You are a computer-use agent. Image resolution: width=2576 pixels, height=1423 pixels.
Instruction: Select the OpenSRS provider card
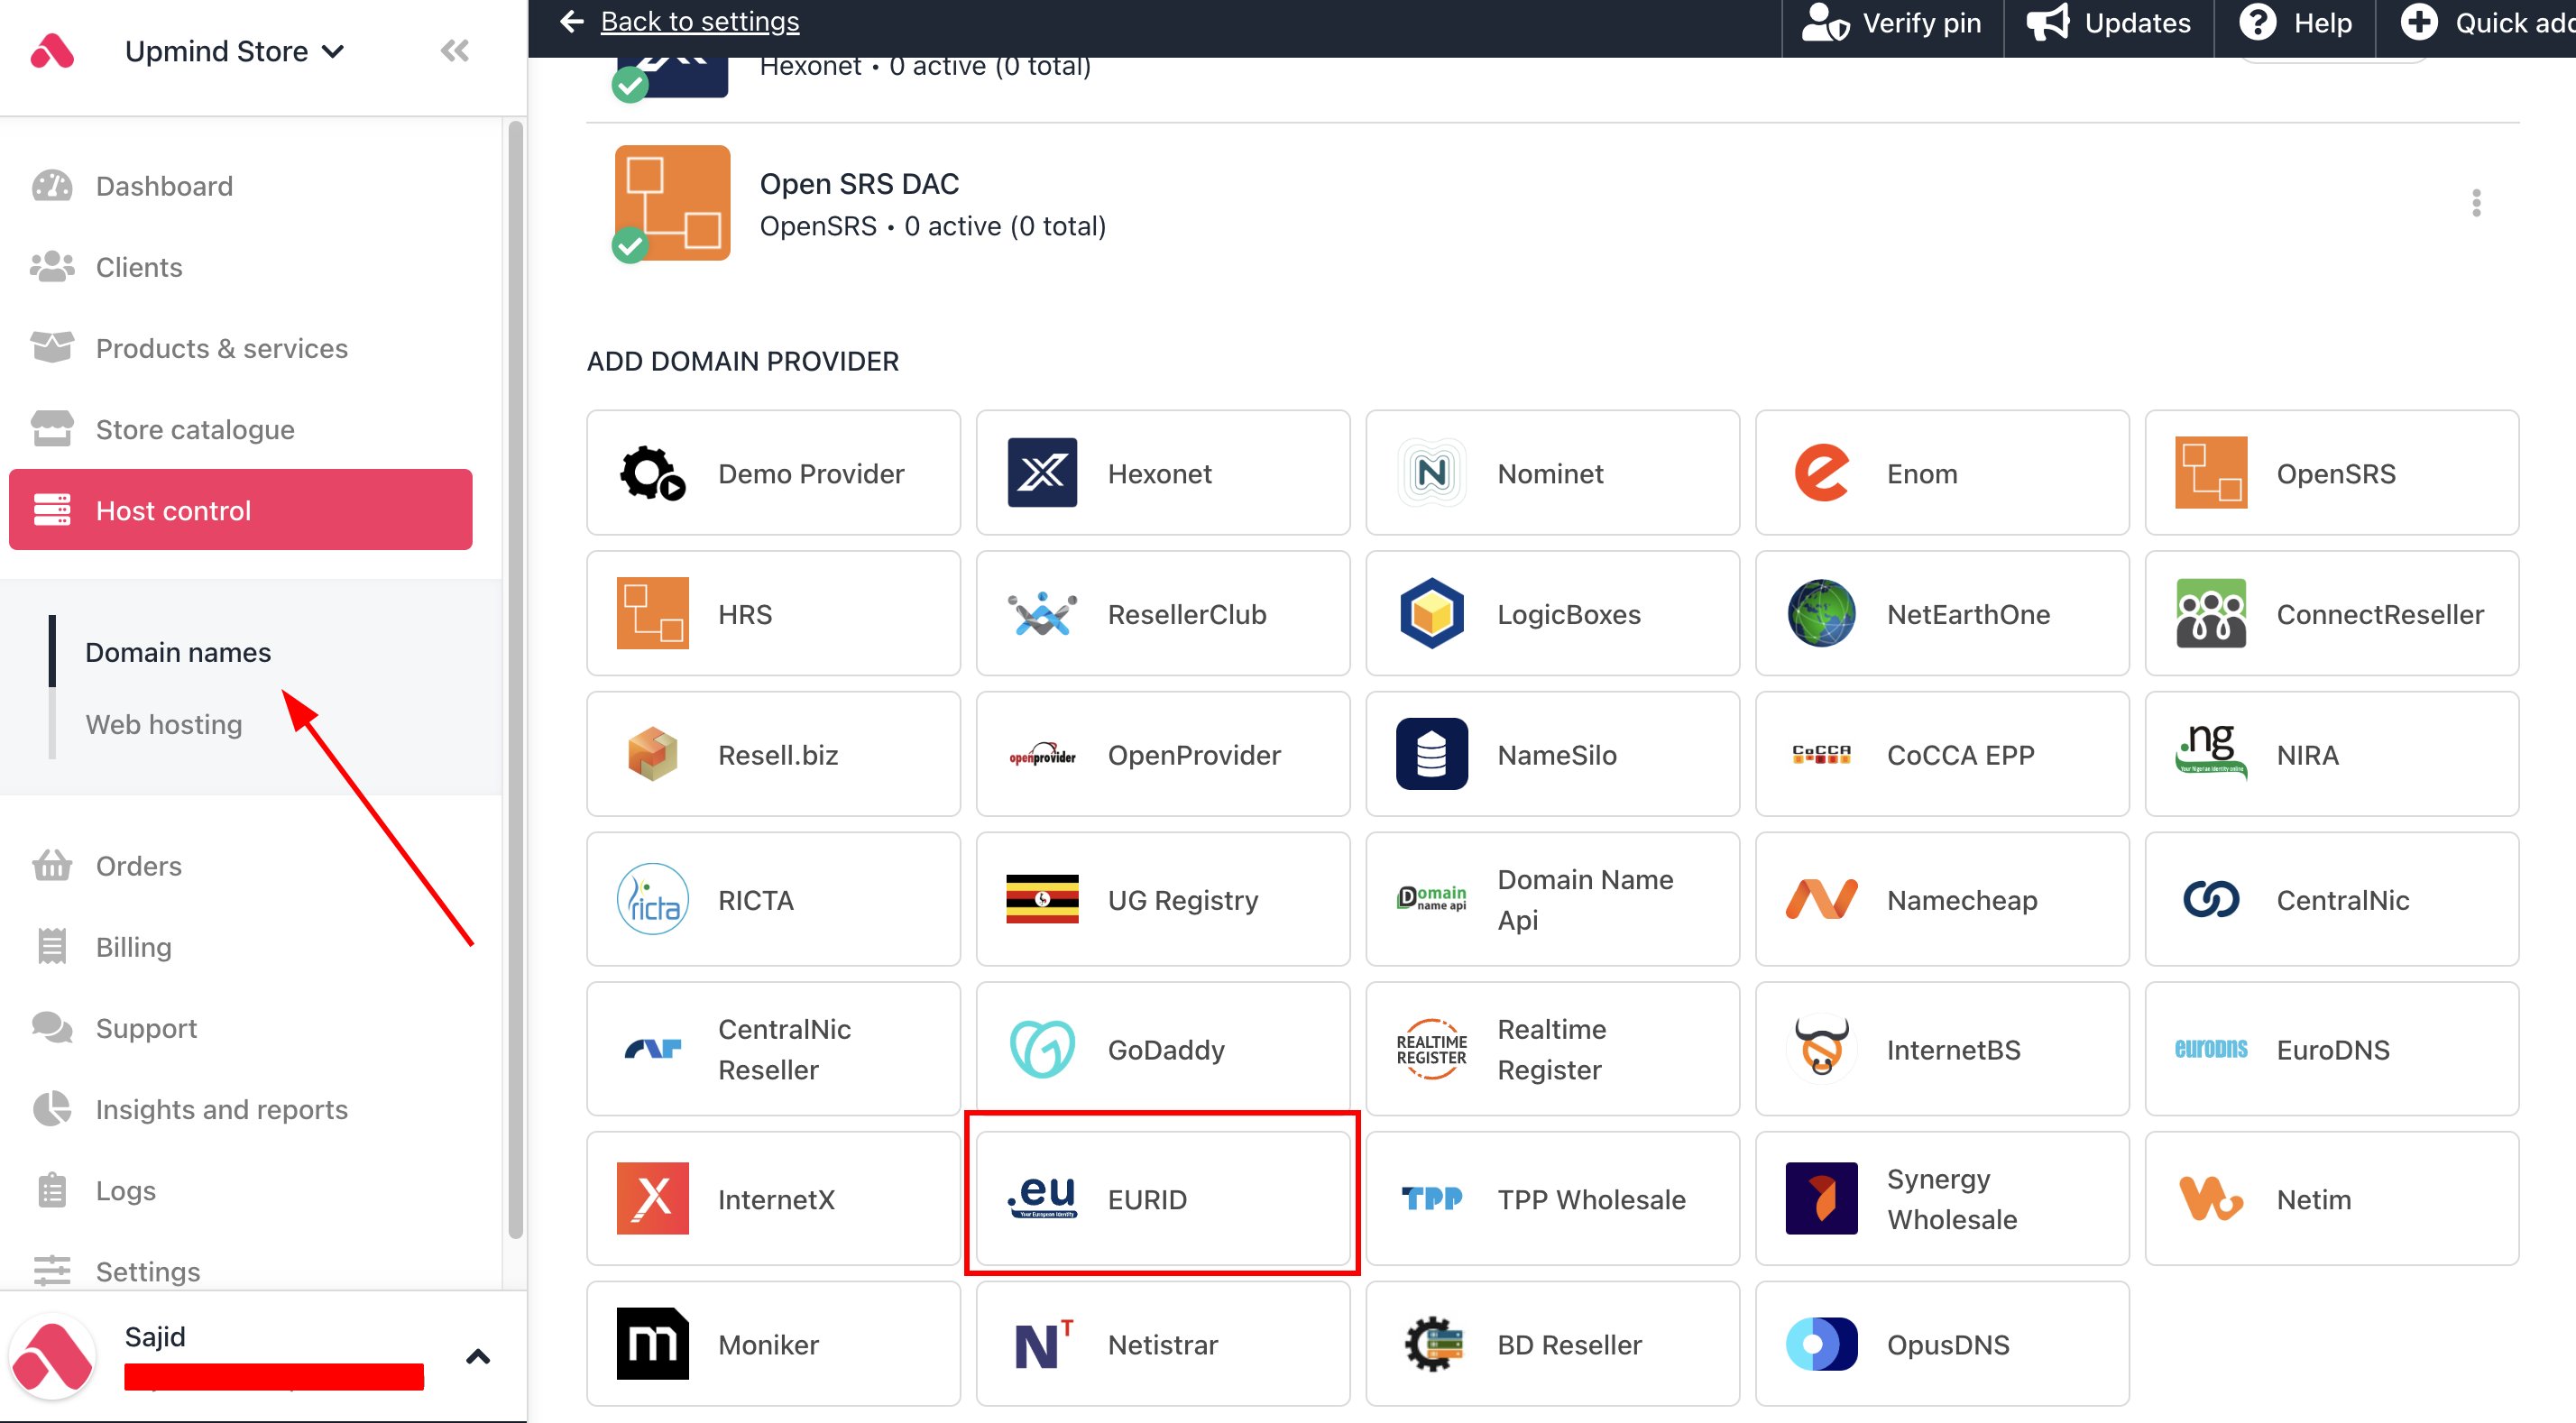tap(2332, 473)
